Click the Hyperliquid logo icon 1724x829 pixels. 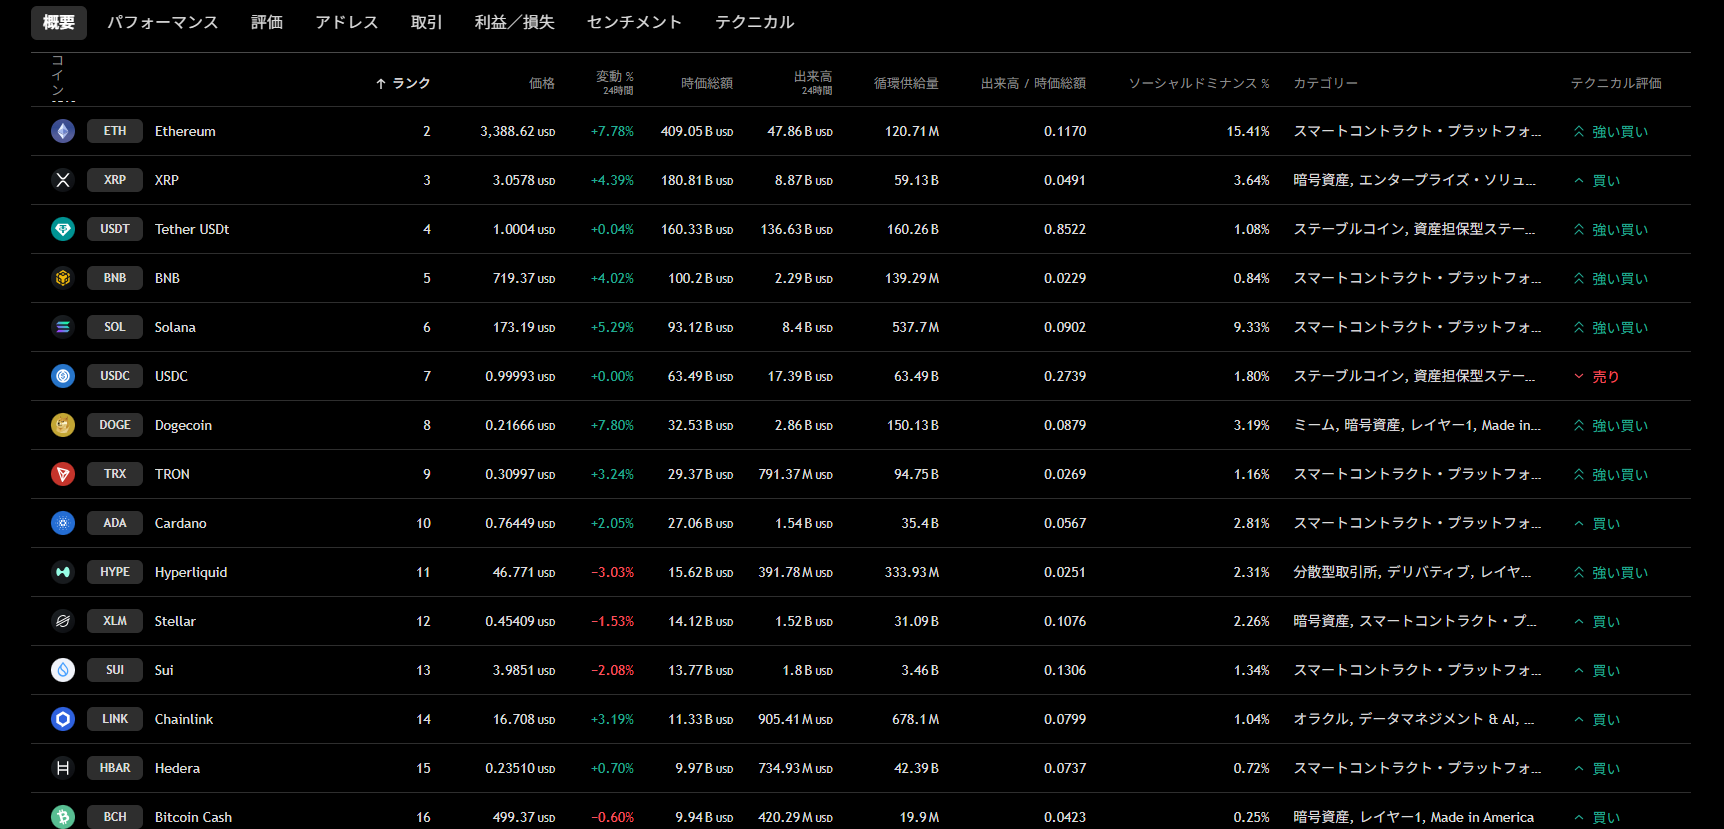(x=63, y=572)
